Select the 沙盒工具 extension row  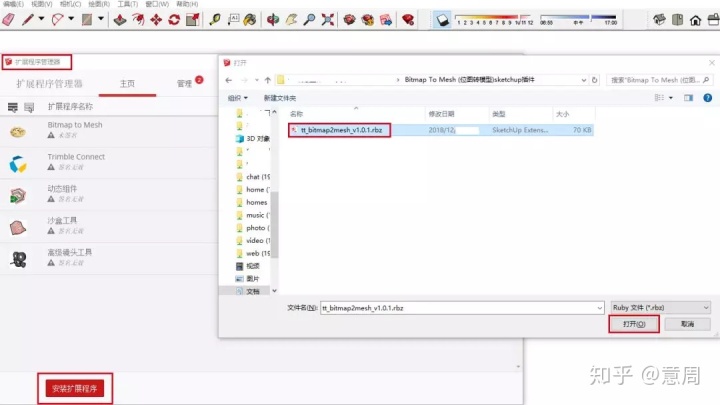pyautogui.click(x=109, y=227)
